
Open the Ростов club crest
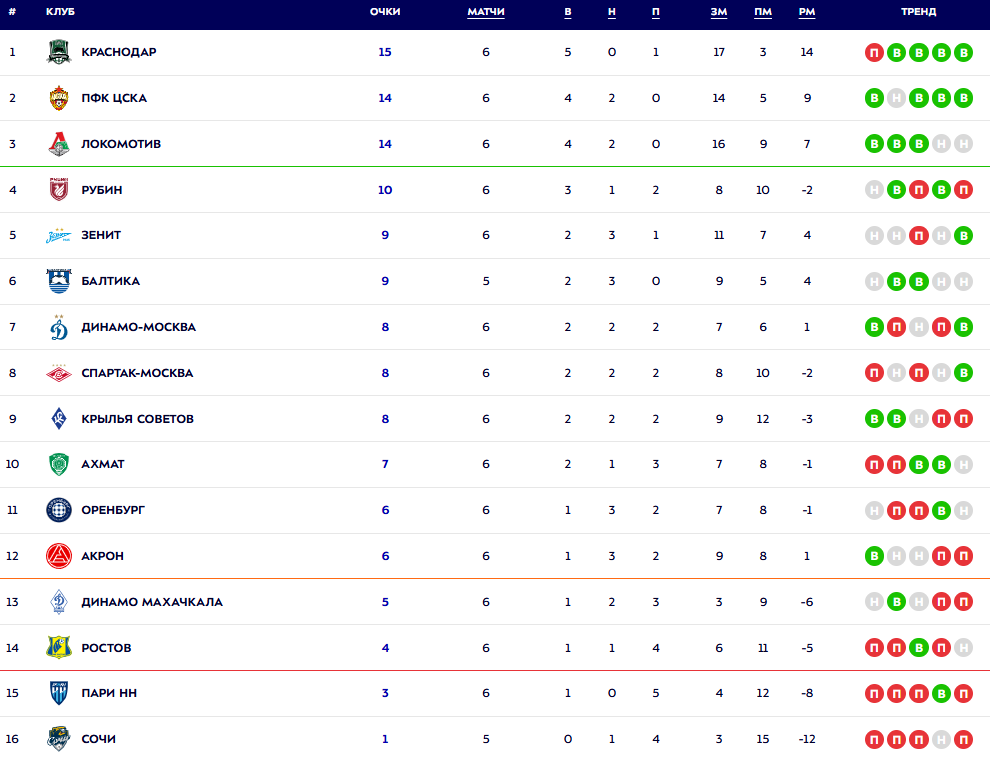[x=59, y=648]
